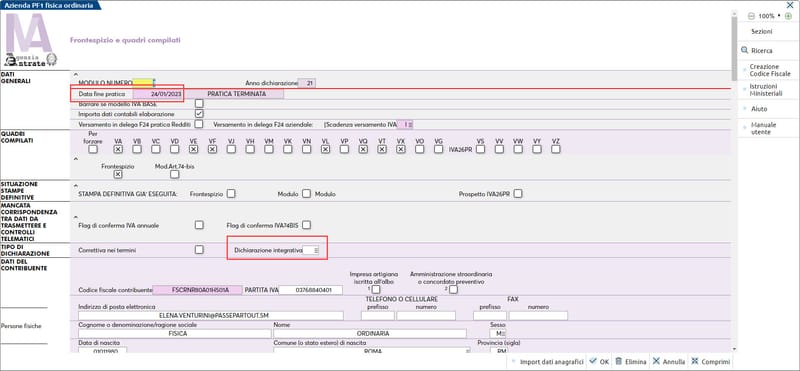Screen dimensions: 800x371
Task: Click the telefono prefisso field
Action: point(378,316)
